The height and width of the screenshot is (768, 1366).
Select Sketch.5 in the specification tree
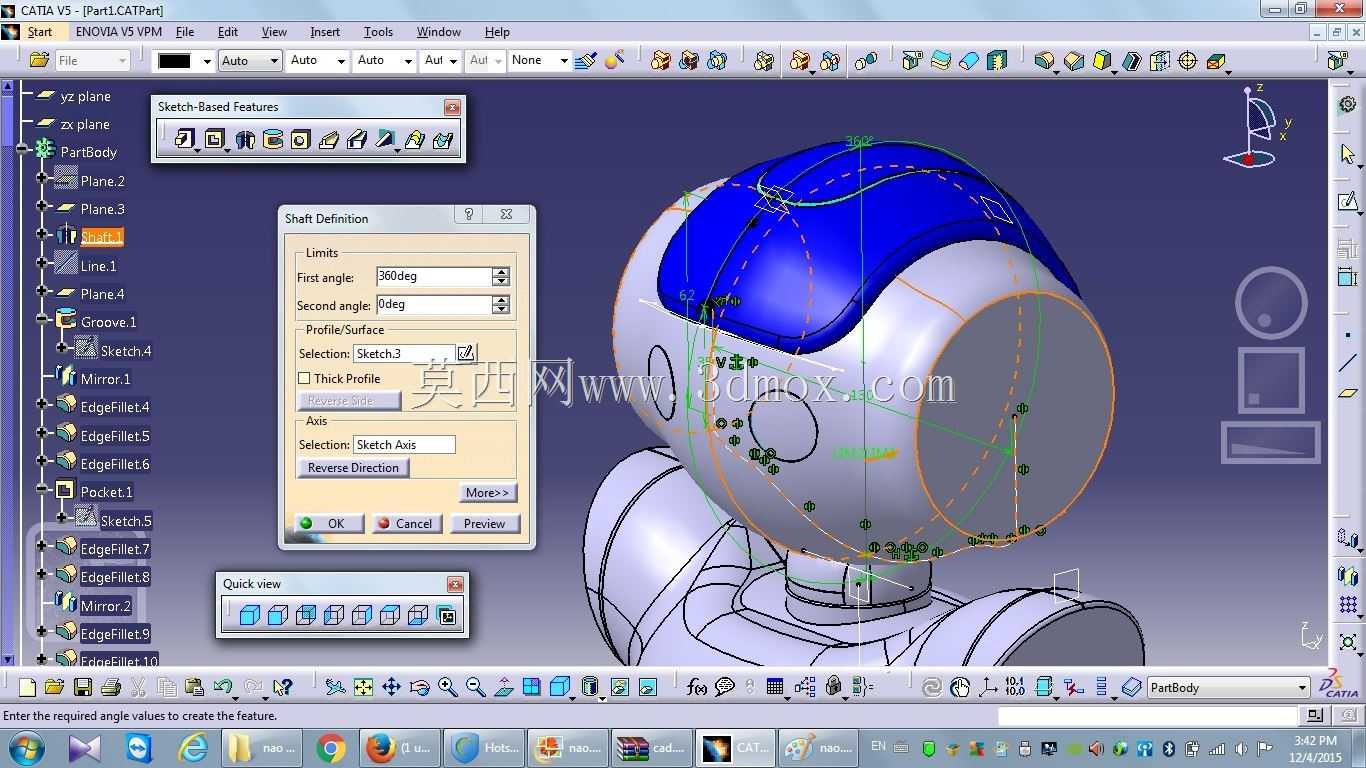[126, 521]
